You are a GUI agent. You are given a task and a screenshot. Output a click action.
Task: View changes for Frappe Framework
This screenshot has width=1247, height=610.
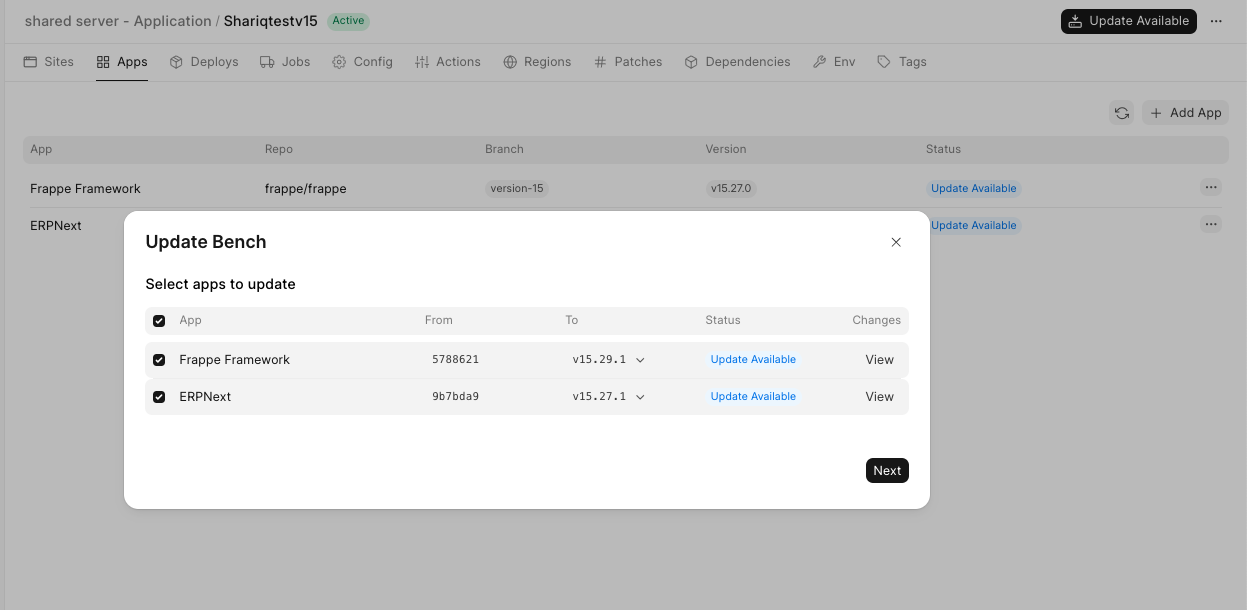879,360
